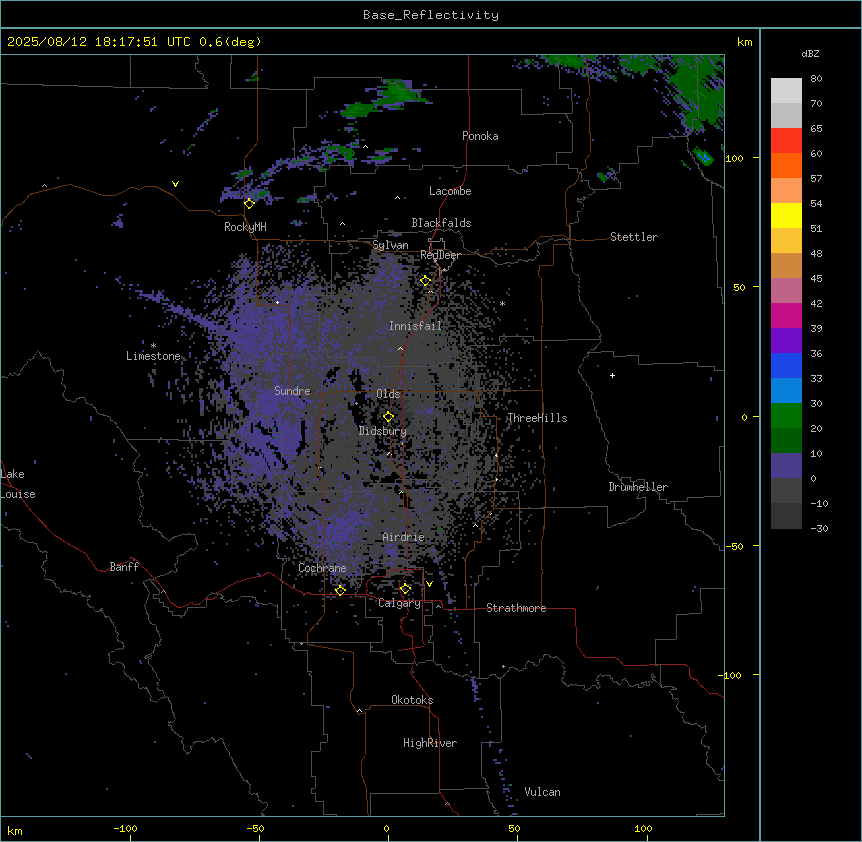Click the Stettler city label

634,237
